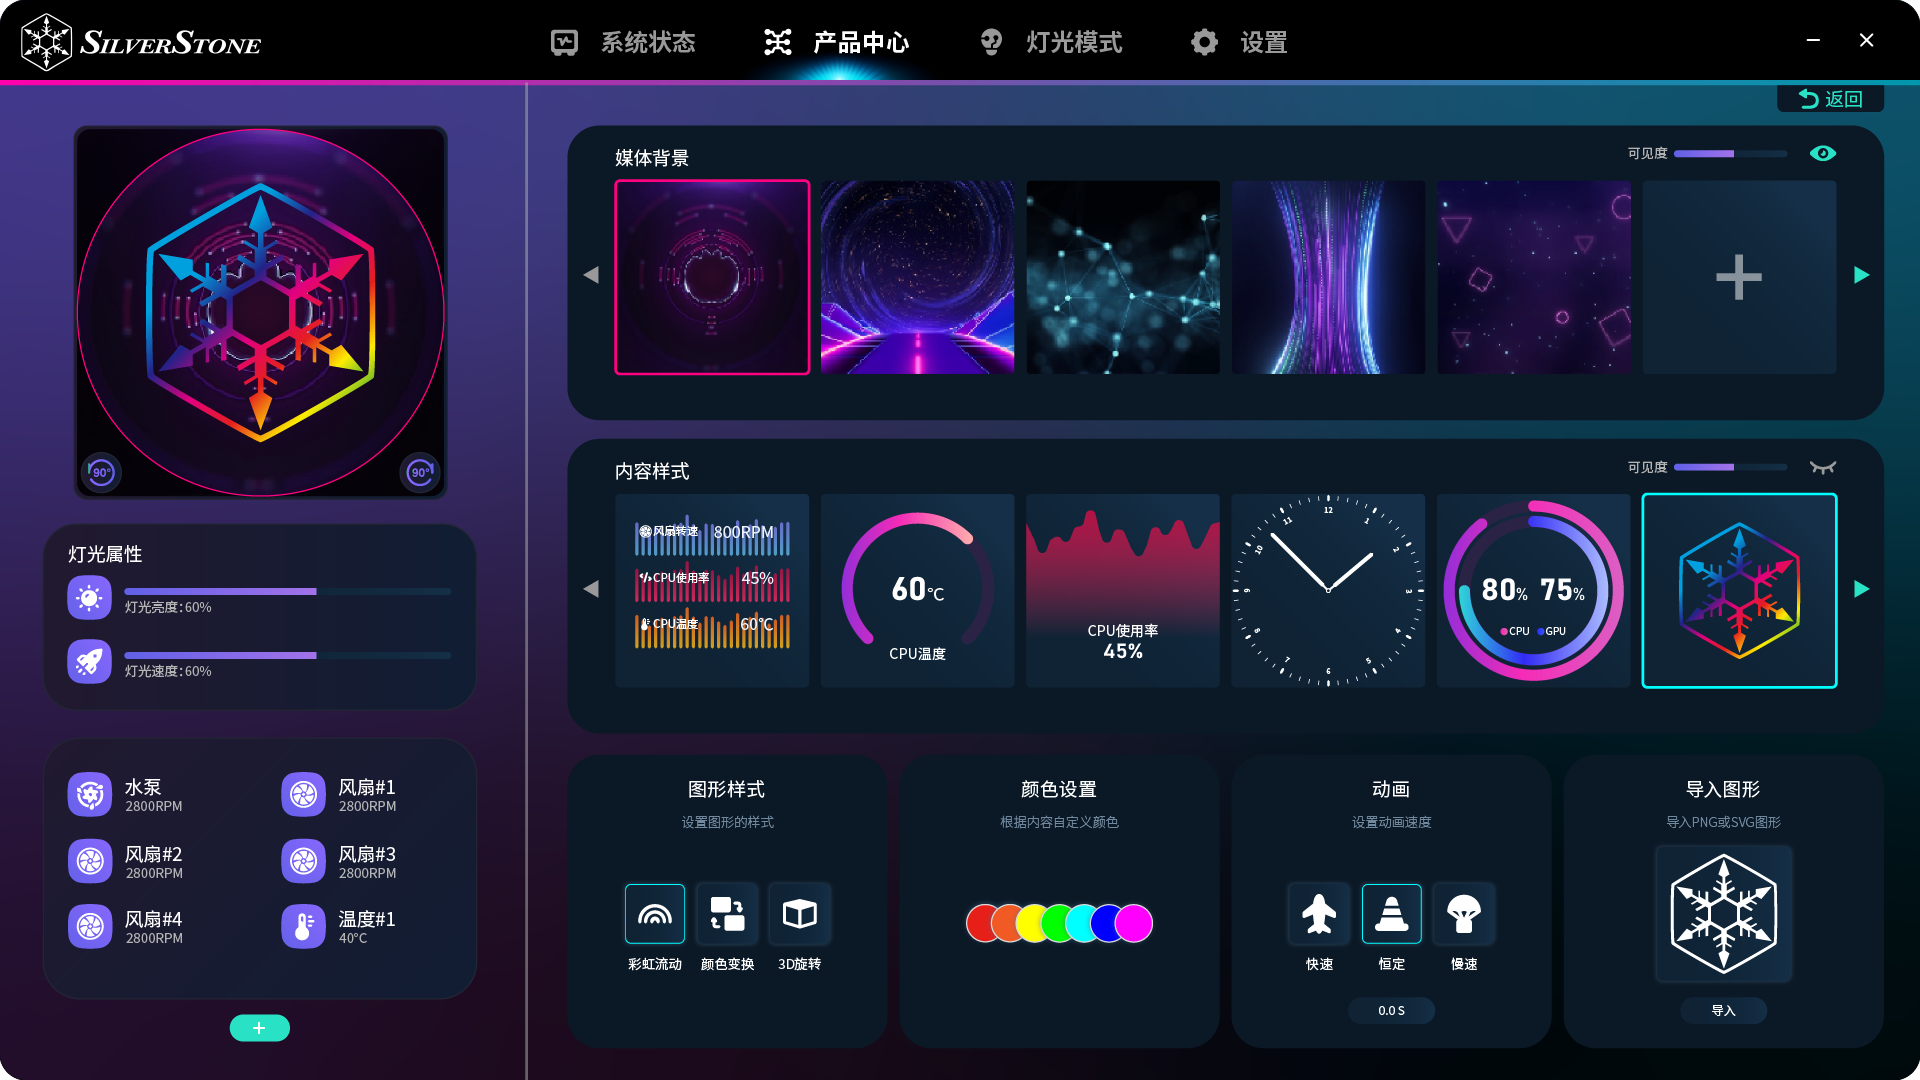Select the rainbow flow (彩虹流动) graphic style
The width and height of the screenshot is (1920, 1080).
tap(655, 914)
